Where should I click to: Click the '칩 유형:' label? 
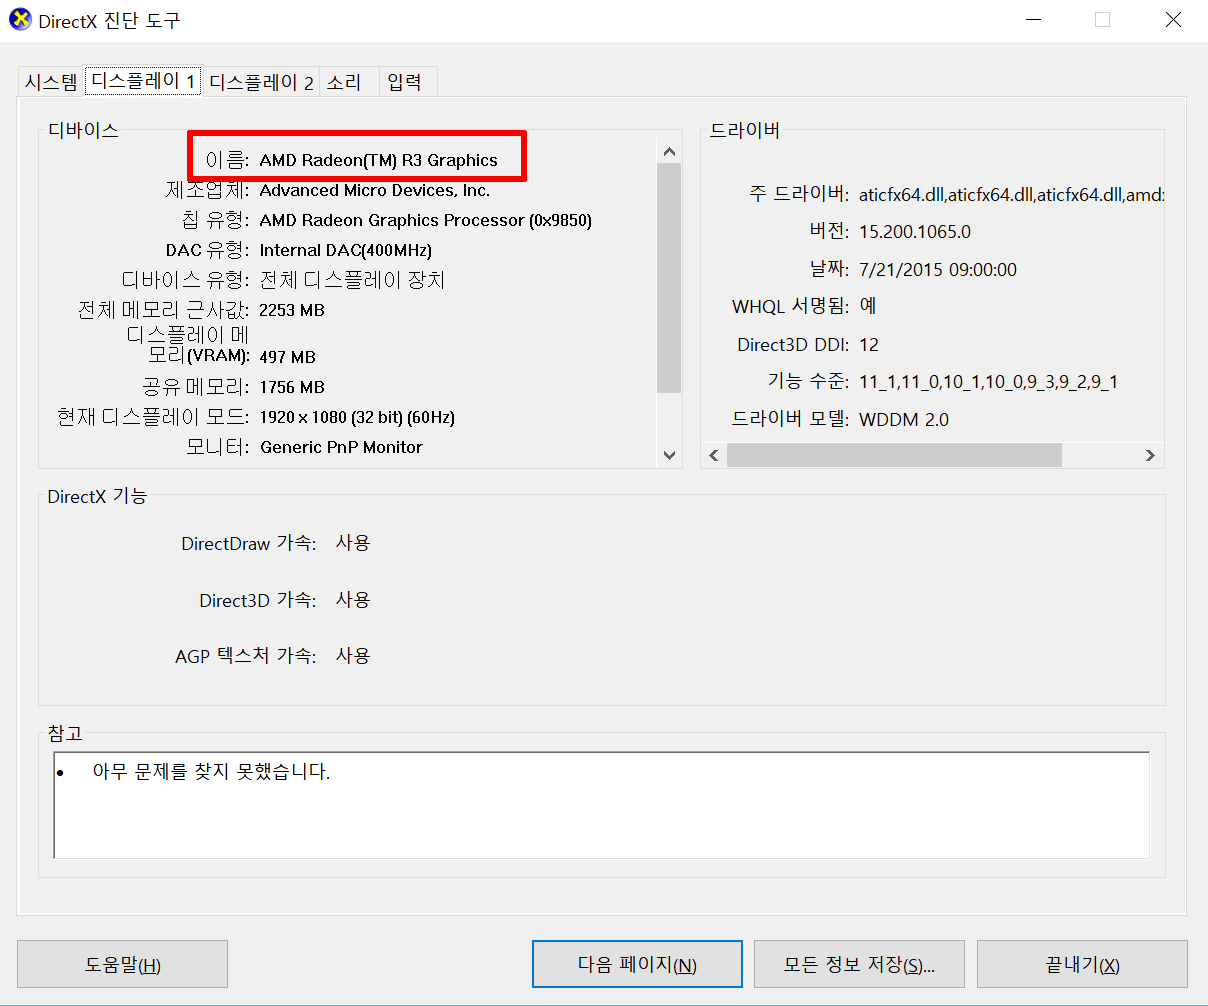point(216,220)
